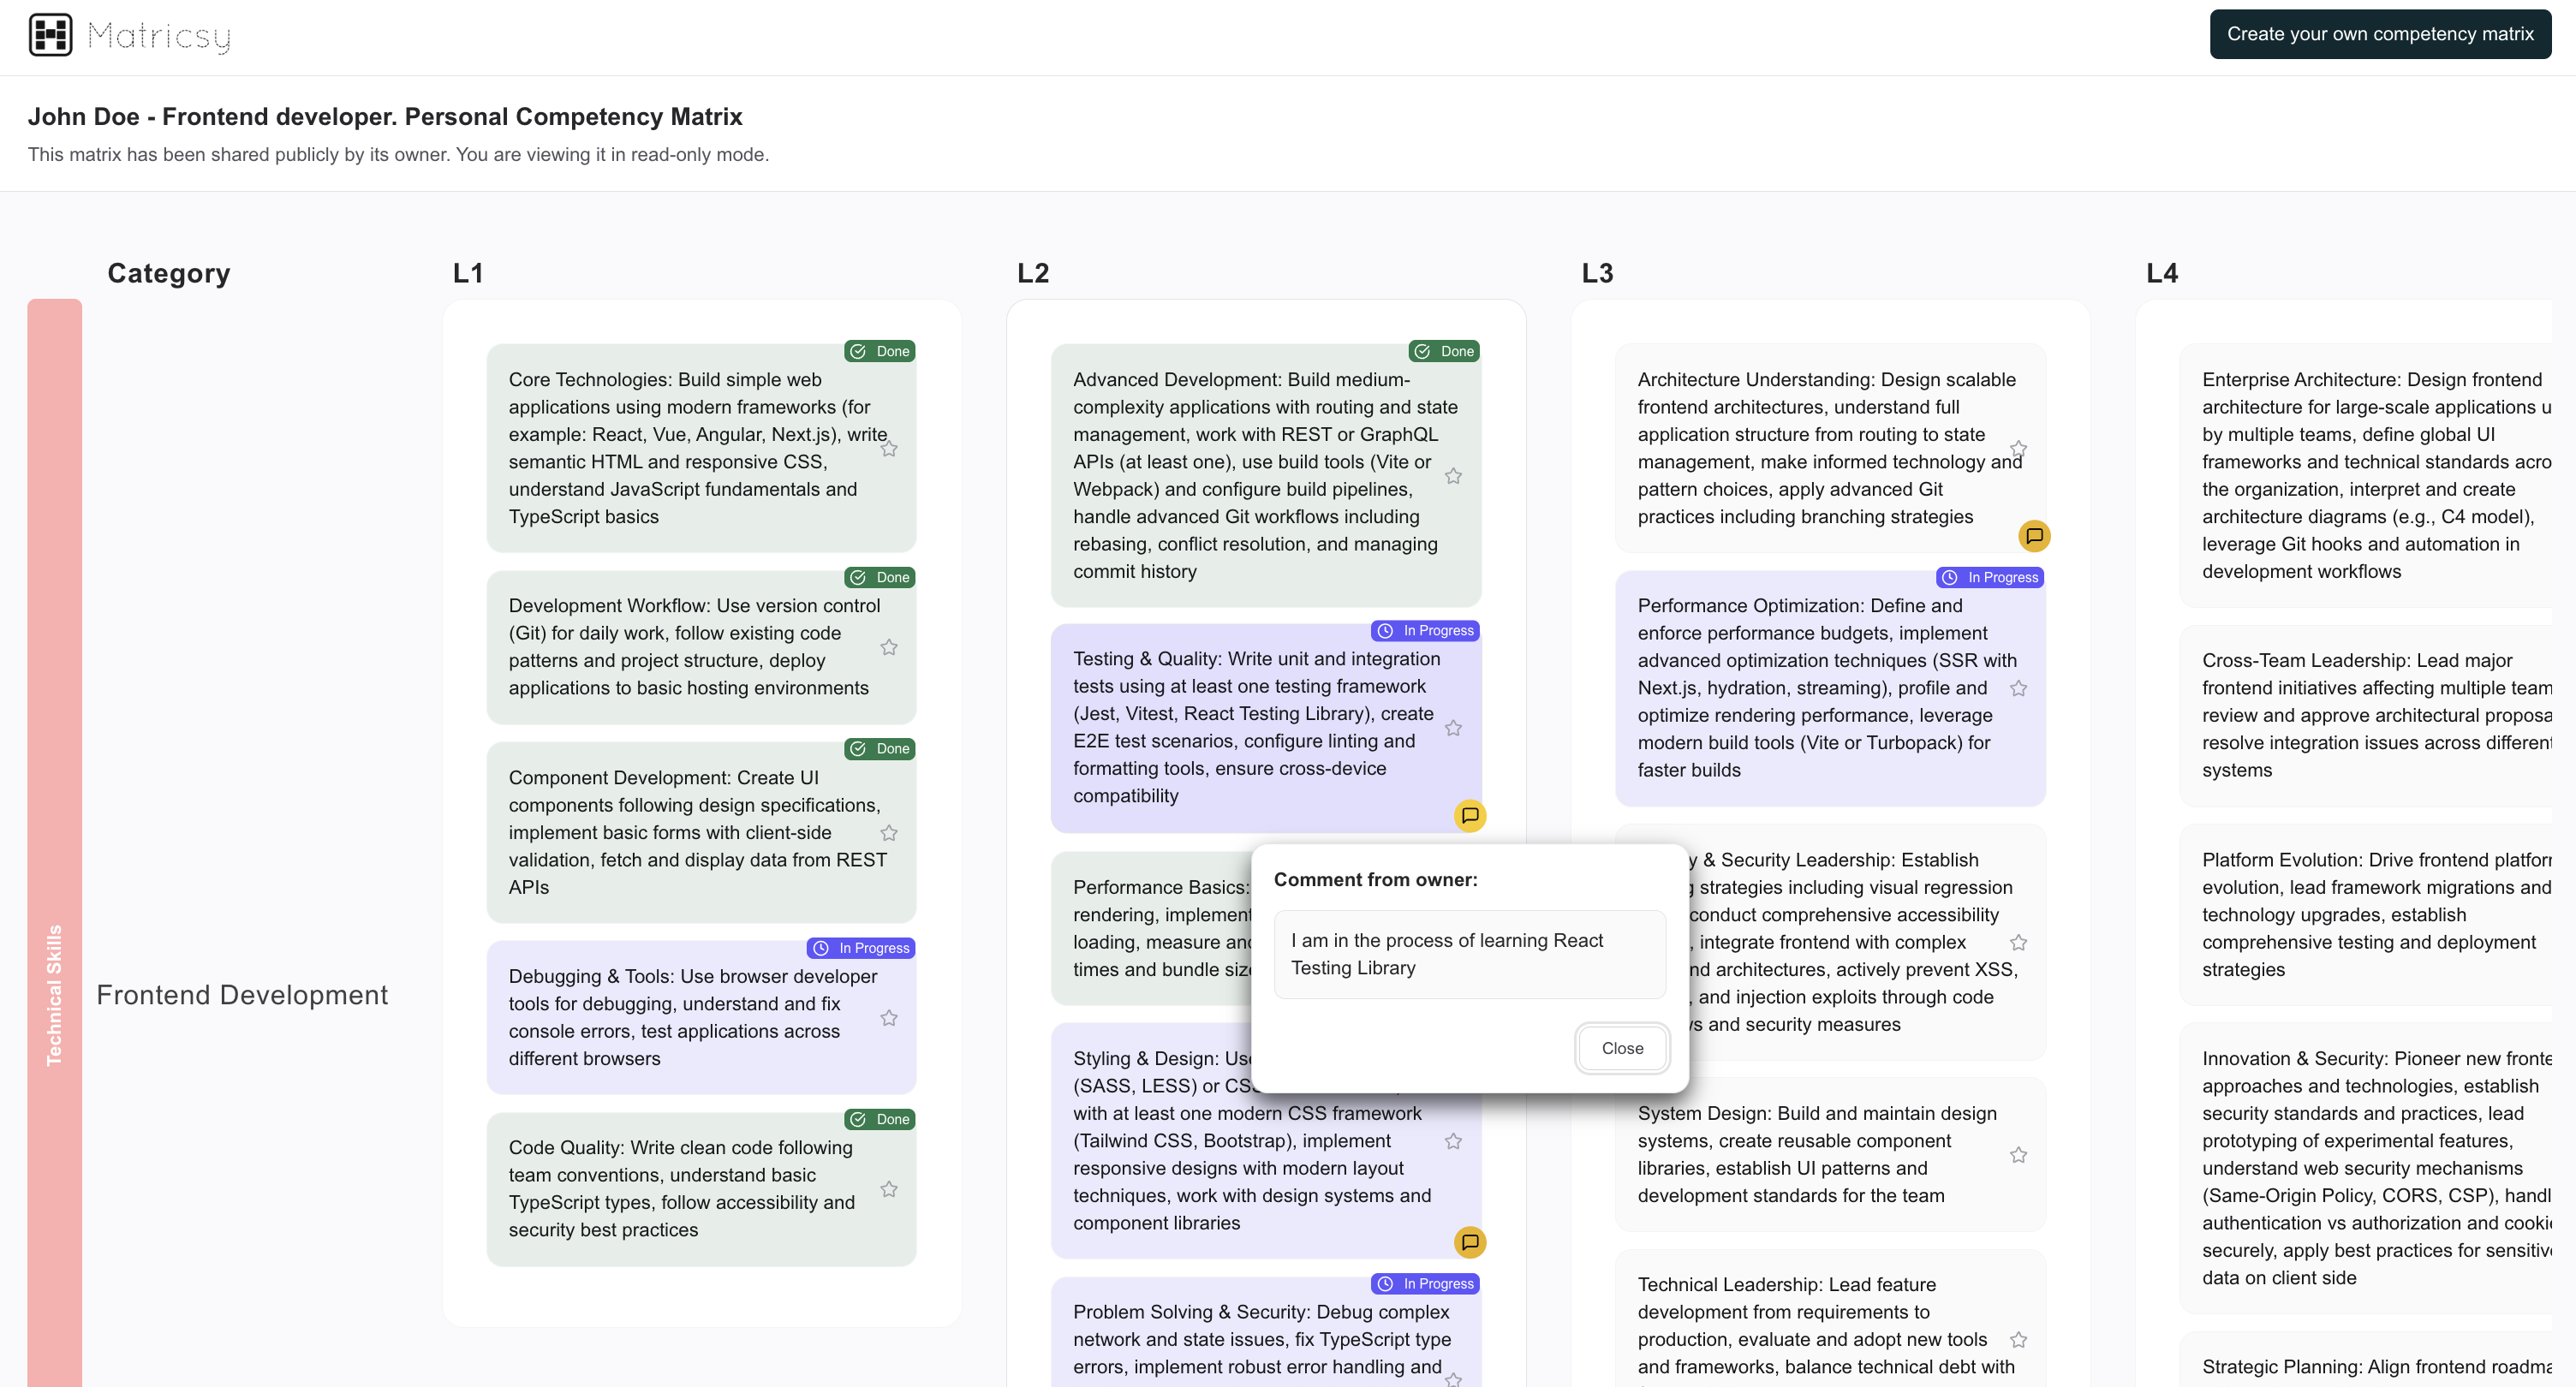Click the Matricsy brand name link
The image size is (2576, 1387).
159,36
